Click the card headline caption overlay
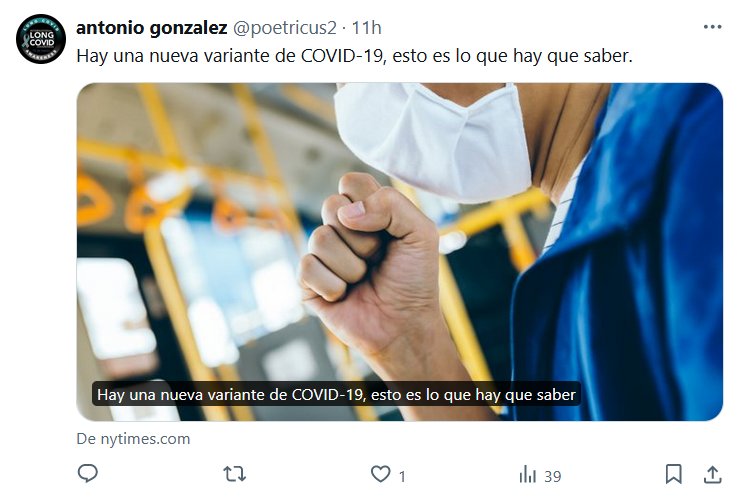 click(x=336, y=395)
